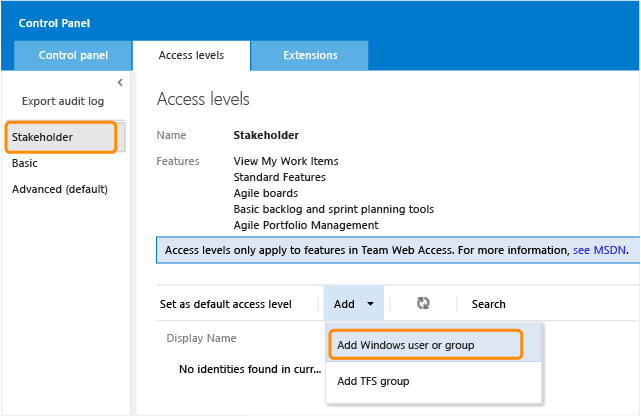Choose Add TFS group menu entry
Viewport: 641px width, 417px height.
(433, 381)
